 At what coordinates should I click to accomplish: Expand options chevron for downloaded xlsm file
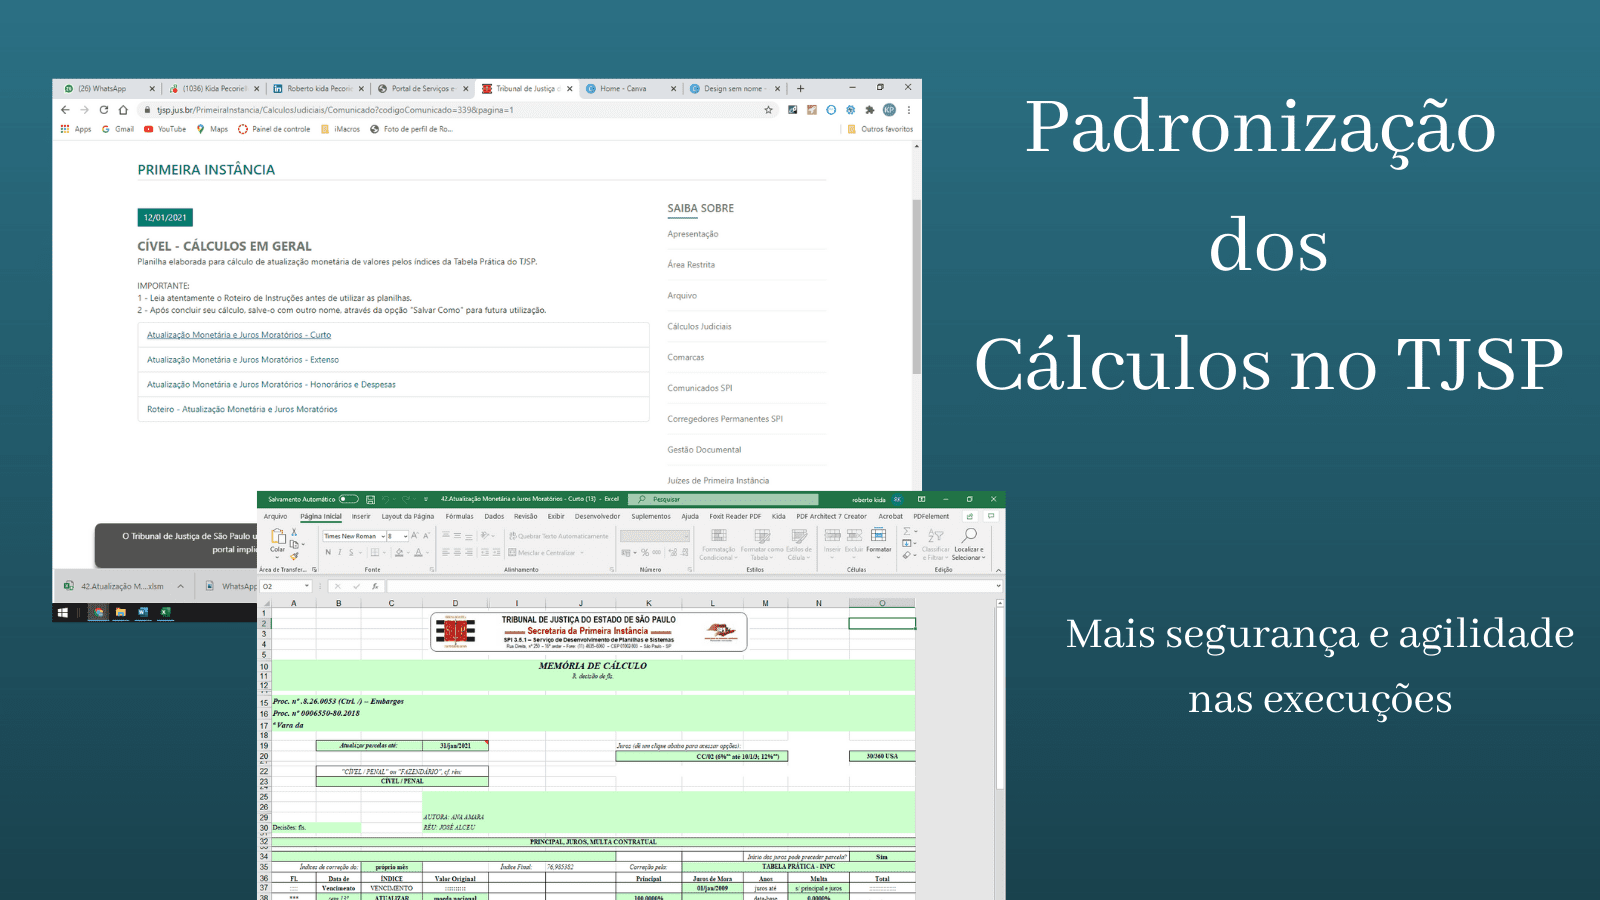180,586
